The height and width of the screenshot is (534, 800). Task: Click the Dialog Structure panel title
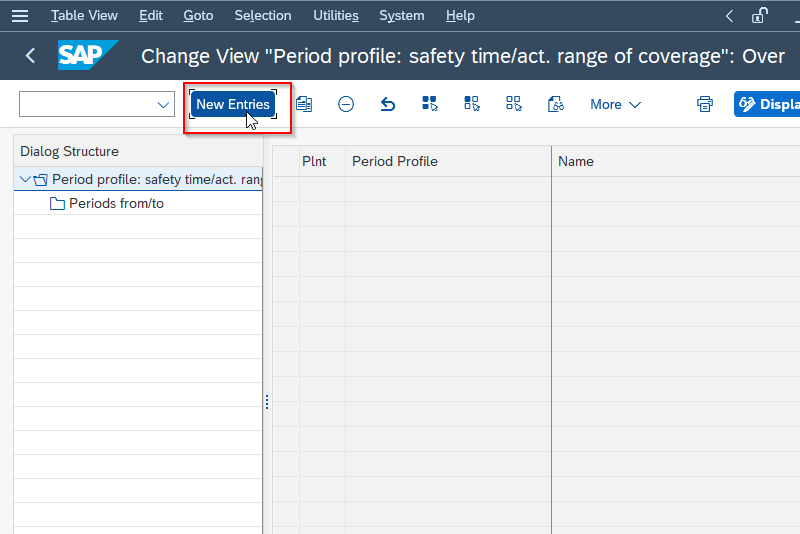pyautogui.click(x=69, y=151)
